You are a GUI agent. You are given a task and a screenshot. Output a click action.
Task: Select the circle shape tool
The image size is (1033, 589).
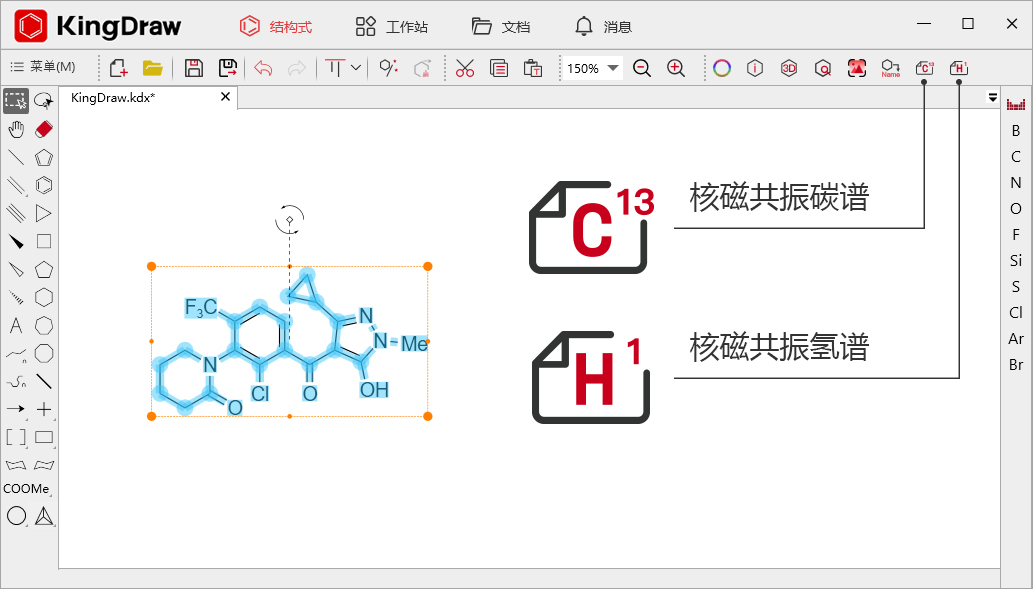pyautogui.click(x=16, y=516)
